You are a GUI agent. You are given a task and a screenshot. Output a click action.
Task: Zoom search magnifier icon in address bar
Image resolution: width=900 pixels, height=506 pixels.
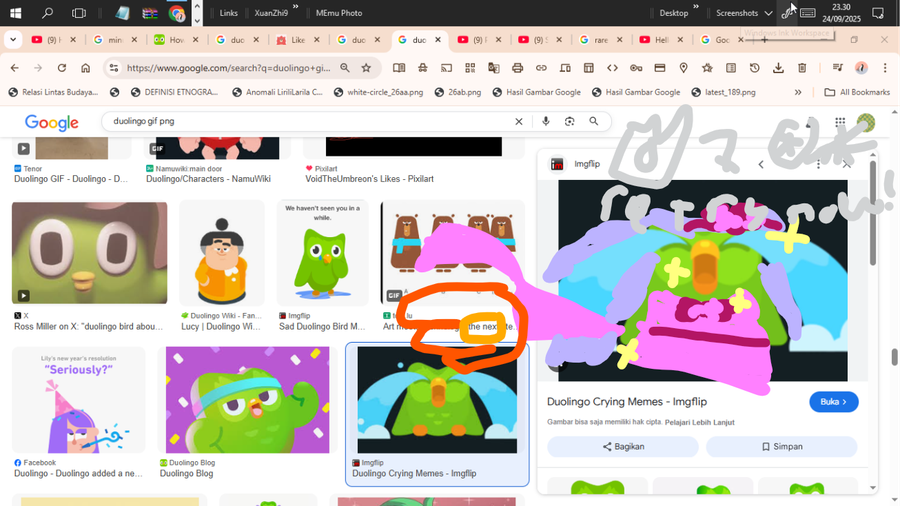coord(345,68)
